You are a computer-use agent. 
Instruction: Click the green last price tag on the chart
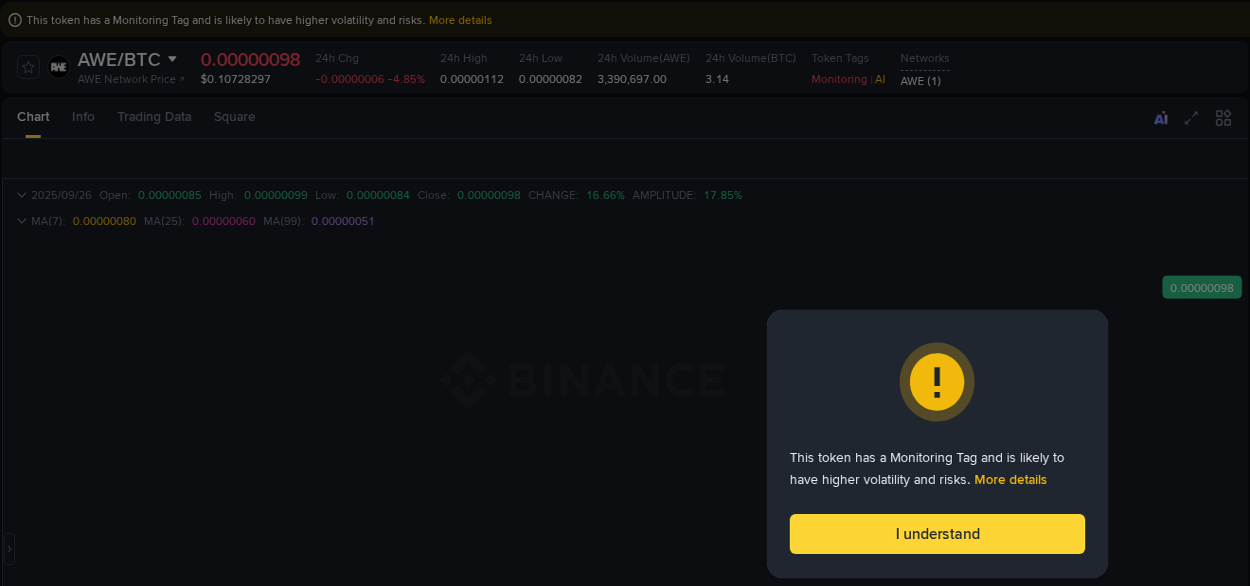coord(1201,287)
